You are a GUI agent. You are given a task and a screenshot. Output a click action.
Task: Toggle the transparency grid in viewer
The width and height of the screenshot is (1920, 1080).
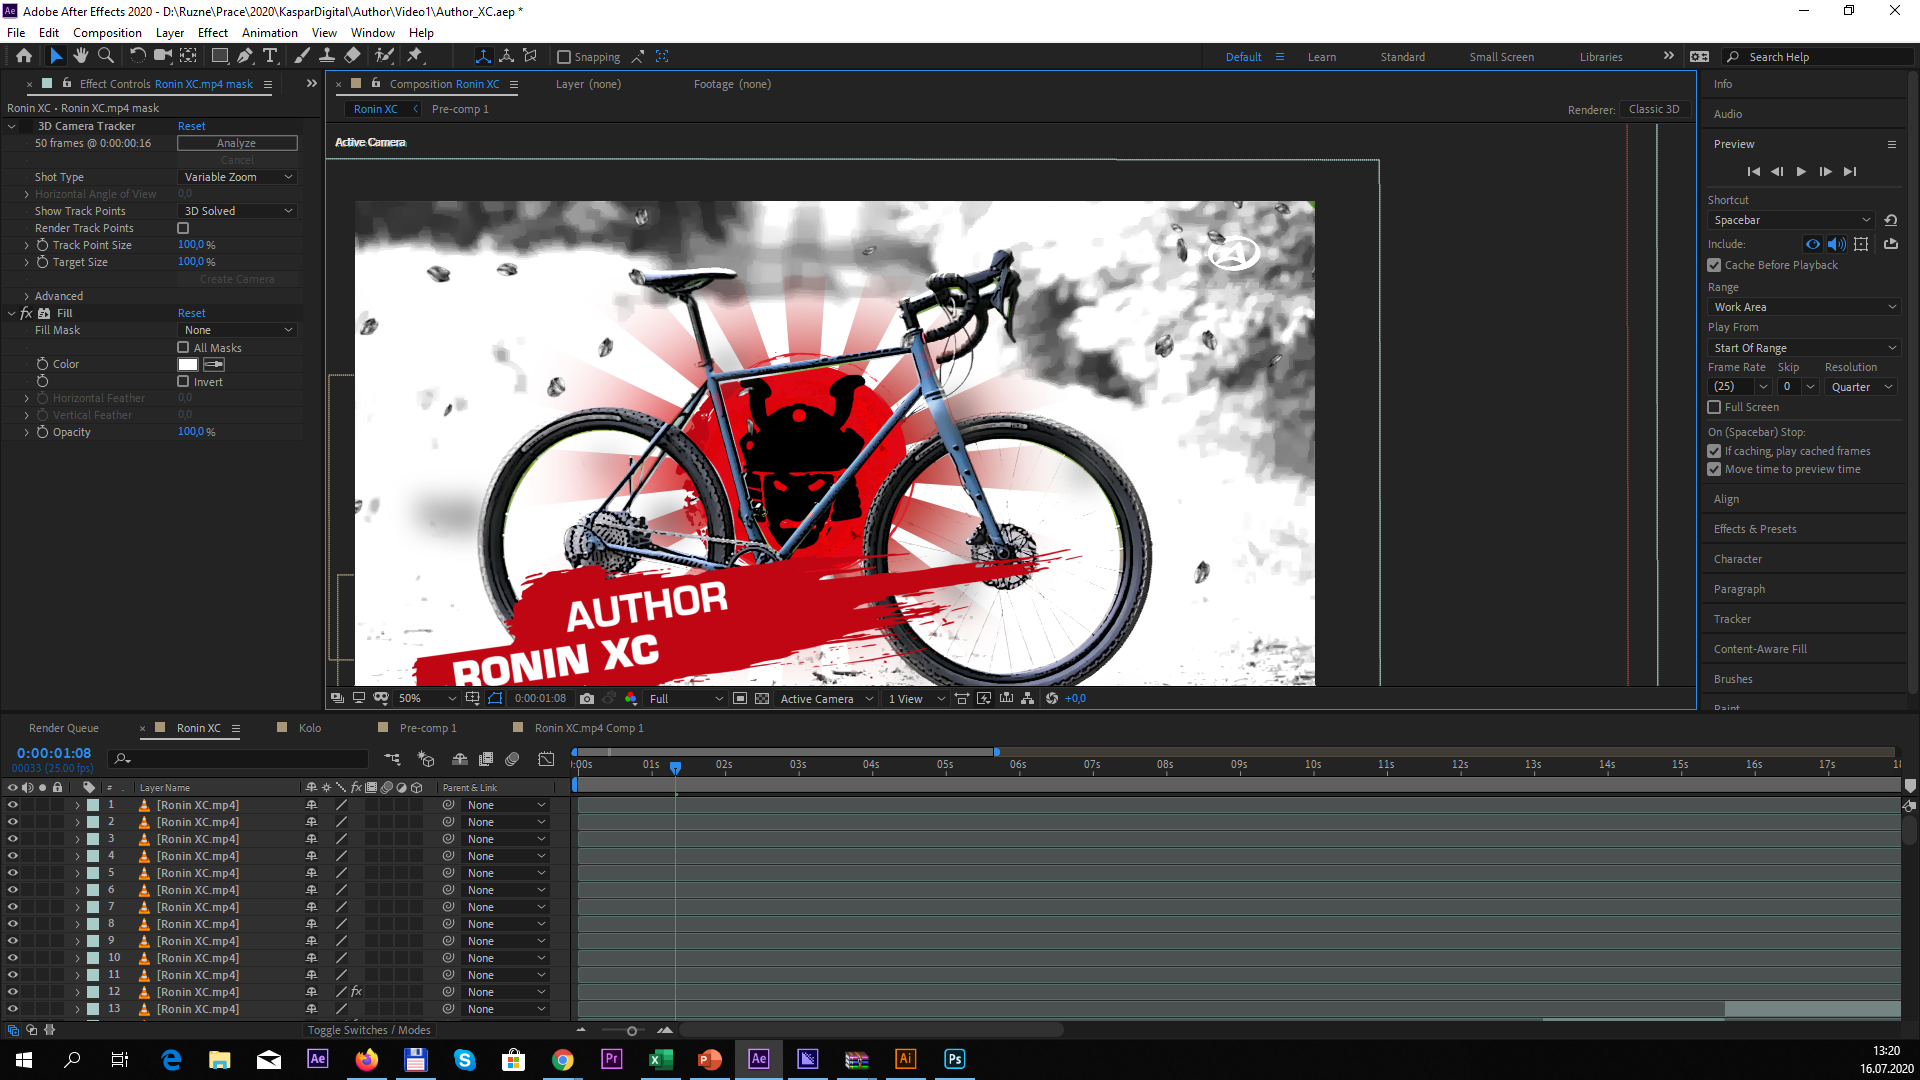762,699
